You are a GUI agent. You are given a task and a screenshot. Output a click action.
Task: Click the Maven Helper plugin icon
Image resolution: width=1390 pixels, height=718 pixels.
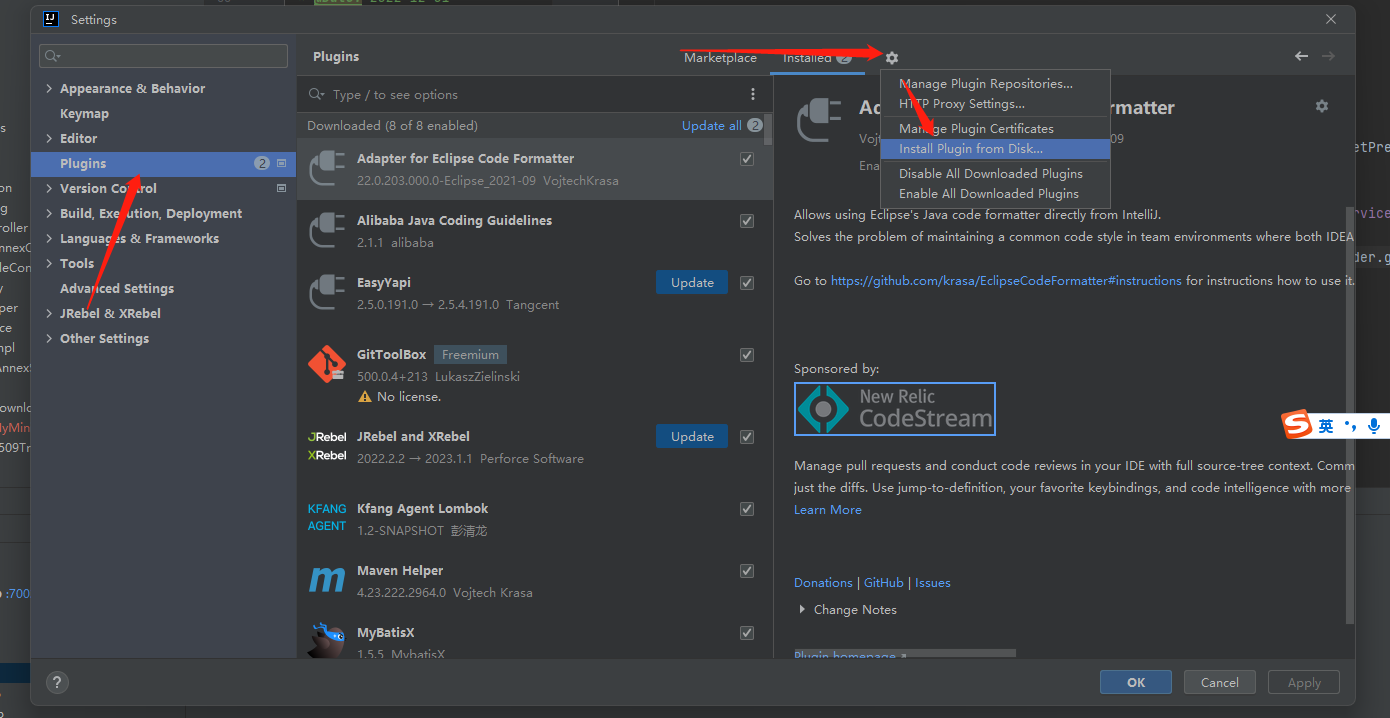point(327,580)
